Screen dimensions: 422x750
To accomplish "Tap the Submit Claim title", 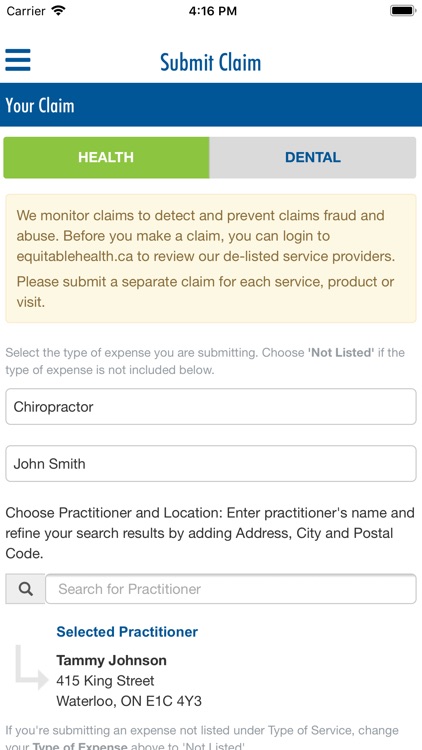I will 211,62.
